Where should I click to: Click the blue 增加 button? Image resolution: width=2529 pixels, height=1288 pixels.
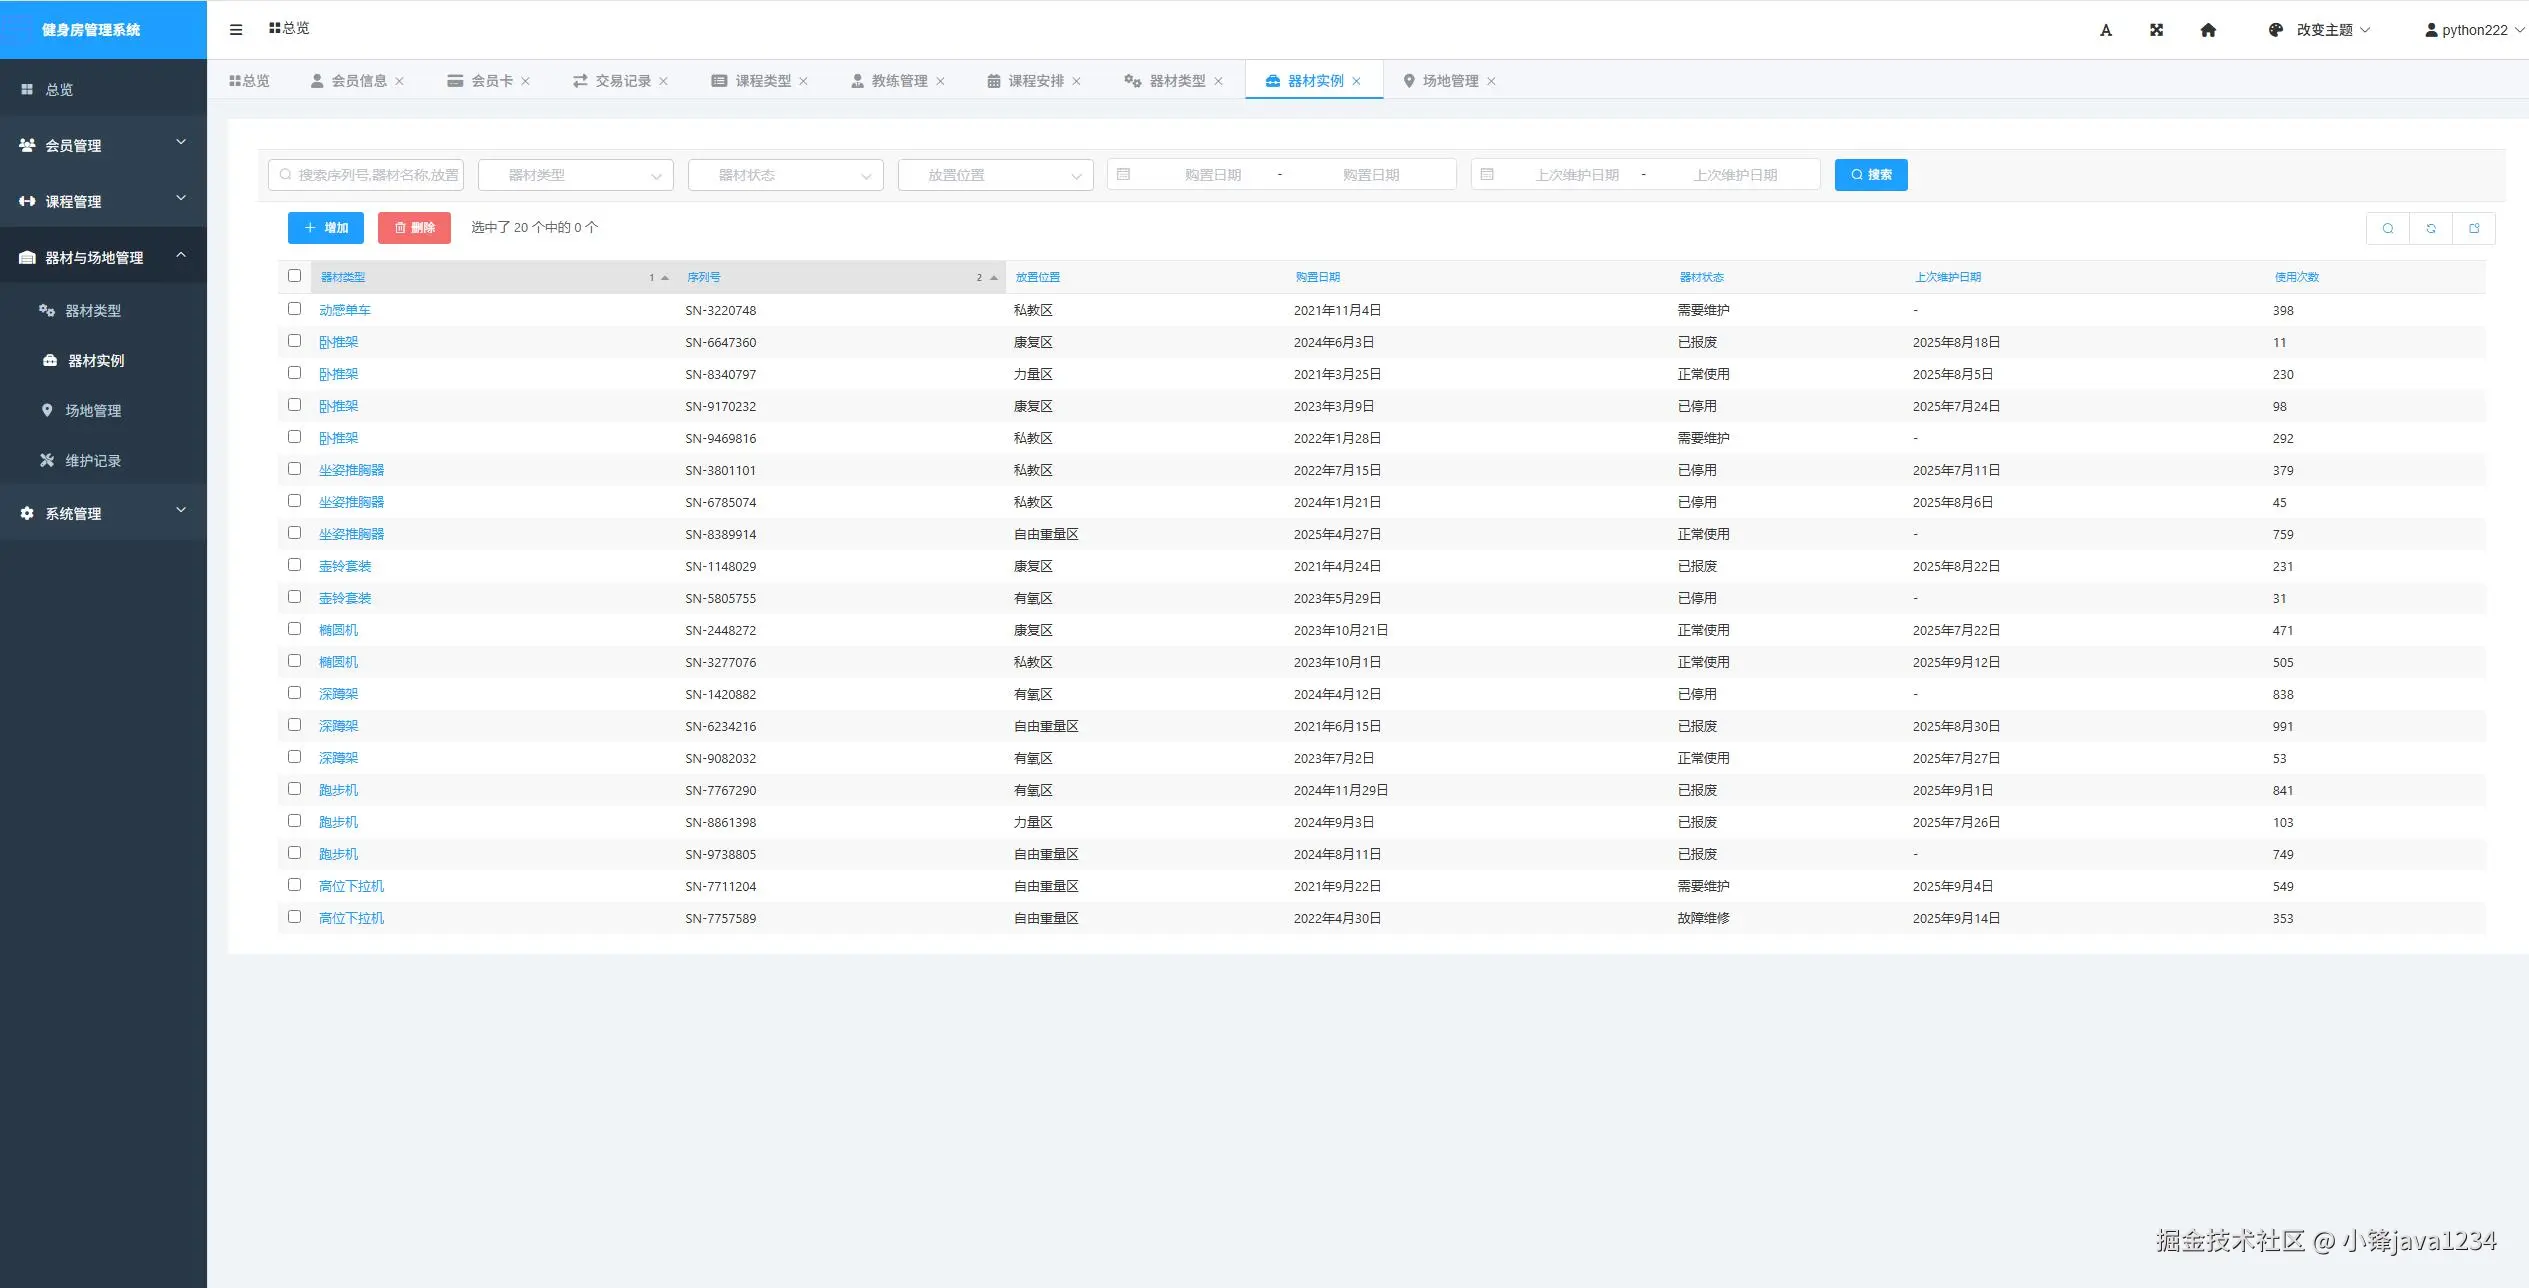point(326,228)
